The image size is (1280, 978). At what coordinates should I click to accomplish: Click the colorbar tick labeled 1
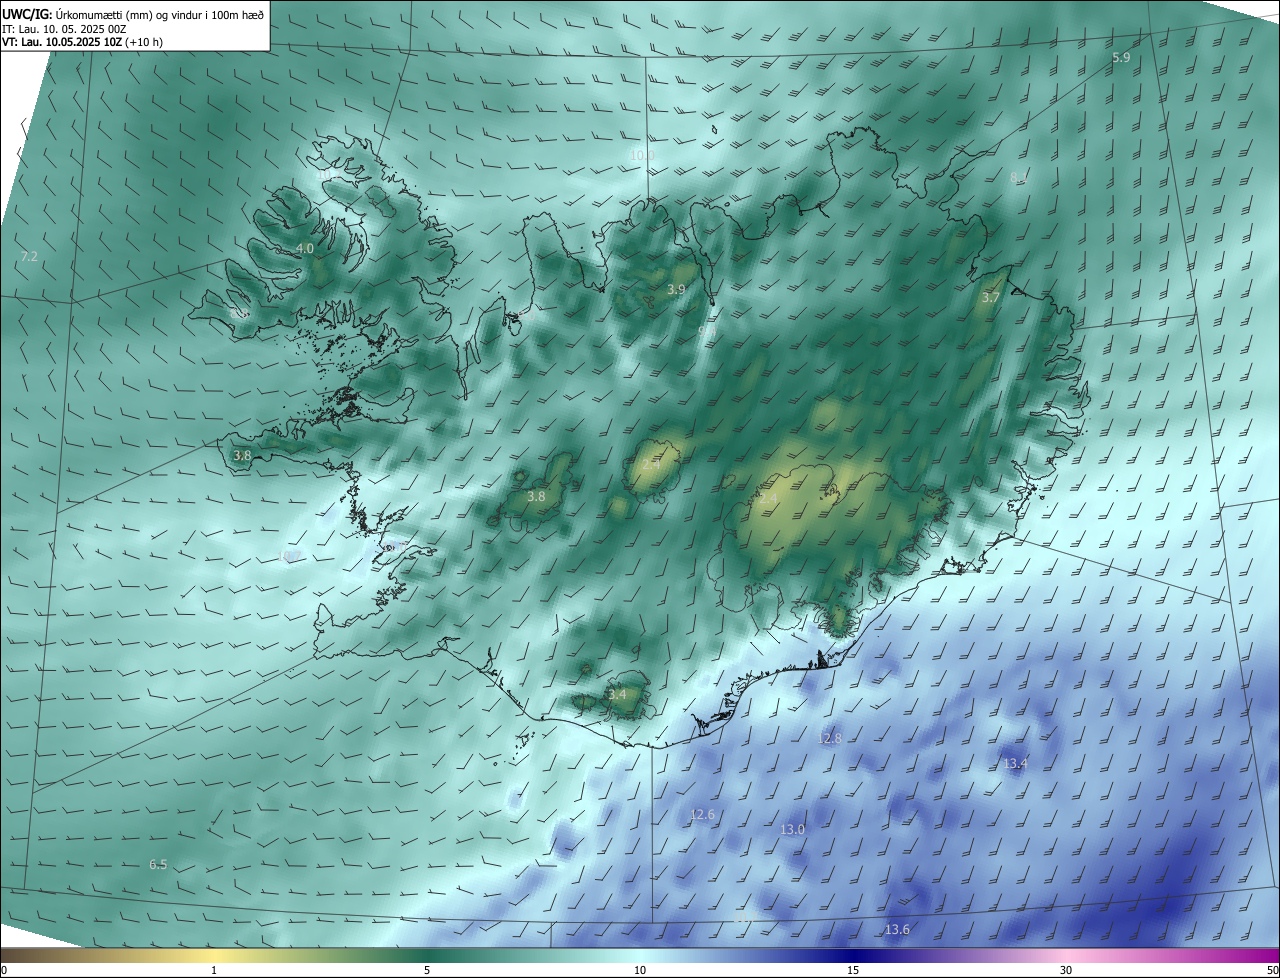point(214,970)
